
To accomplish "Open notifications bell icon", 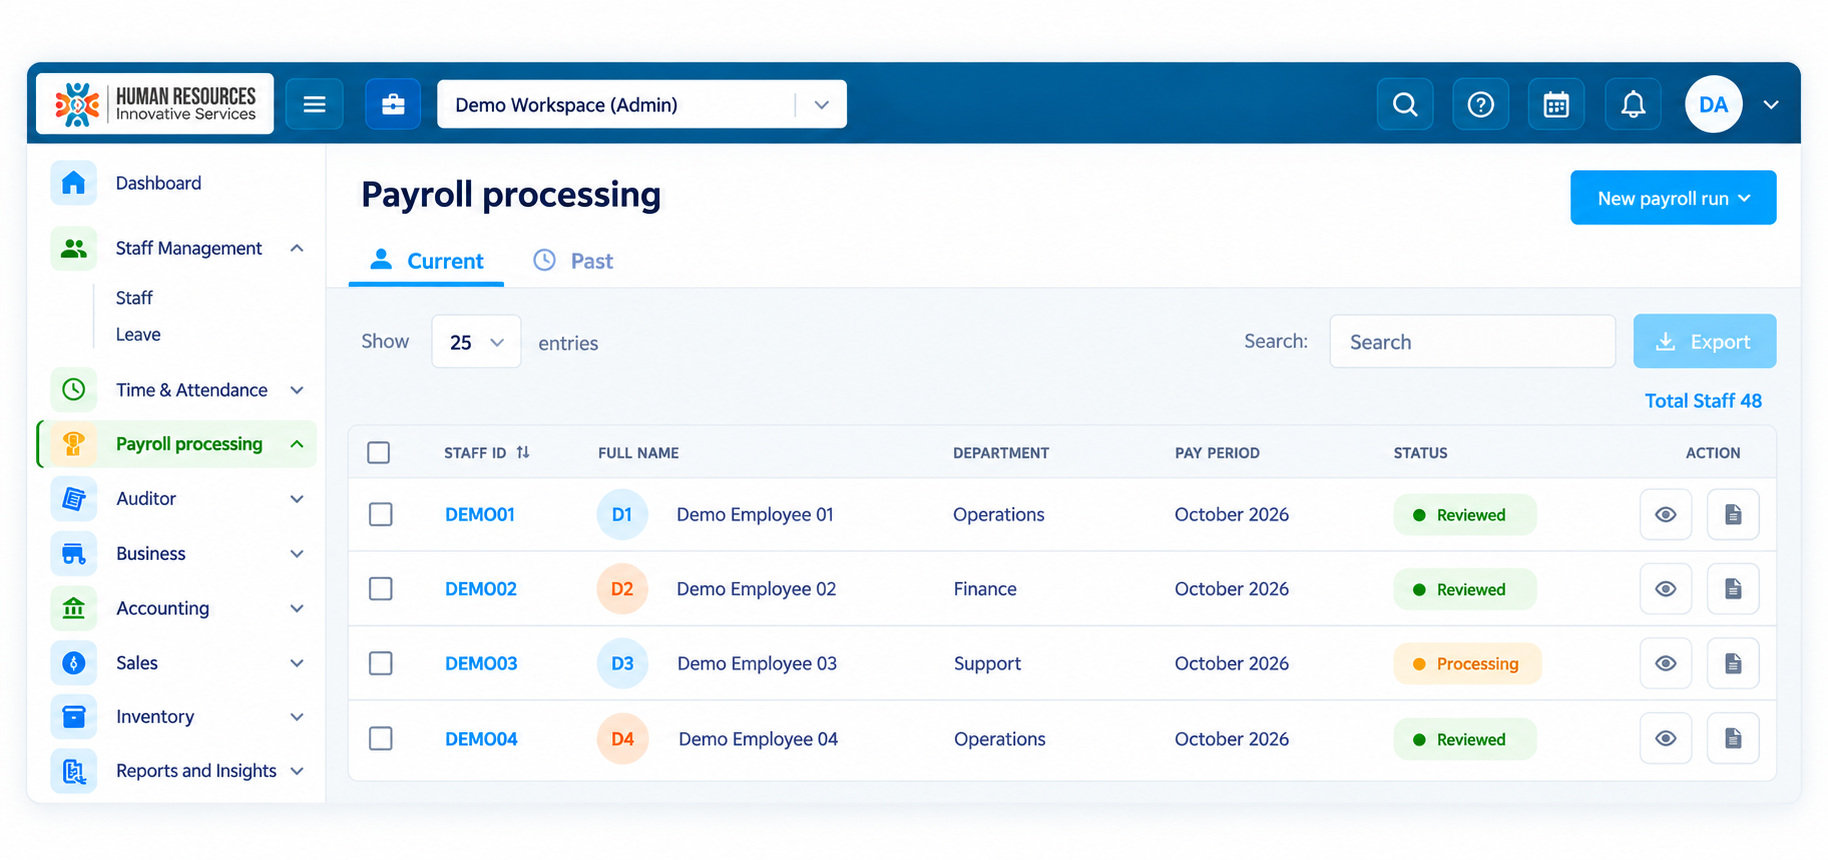I will click(1633, 104).
